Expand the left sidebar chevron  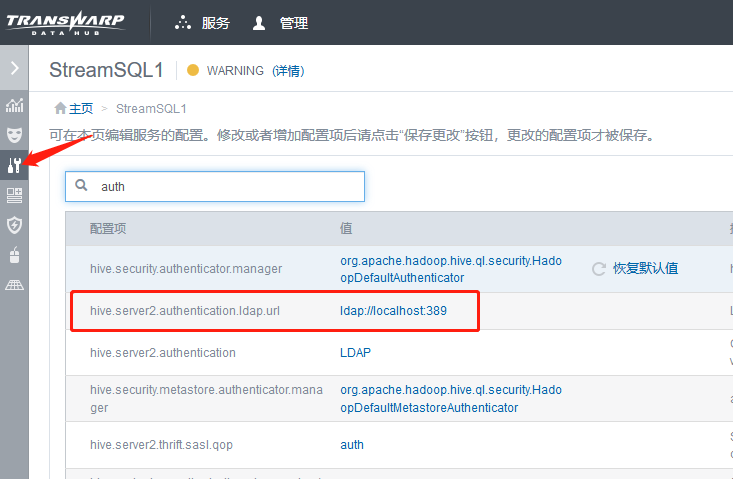(x=14, y=69)
